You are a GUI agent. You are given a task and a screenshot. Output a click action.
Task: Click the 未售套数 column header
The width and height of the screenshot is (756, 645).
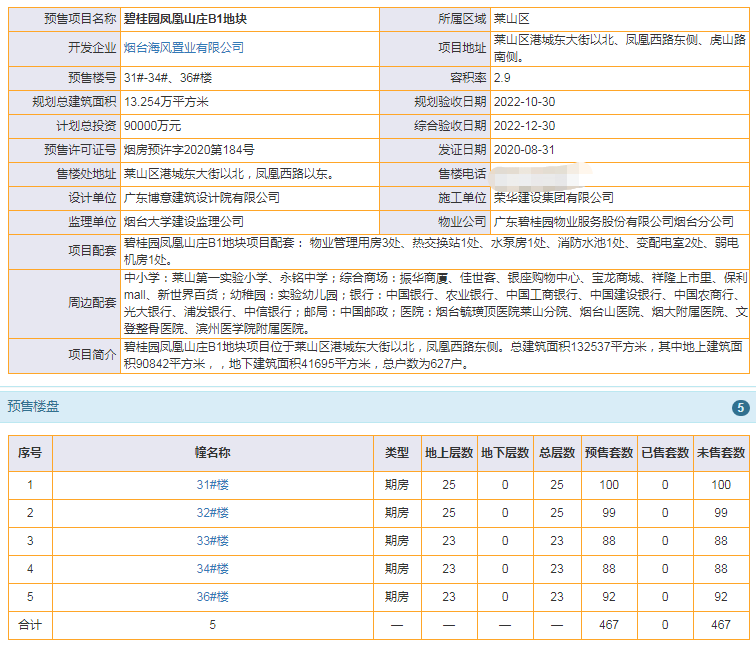(720, 453)
